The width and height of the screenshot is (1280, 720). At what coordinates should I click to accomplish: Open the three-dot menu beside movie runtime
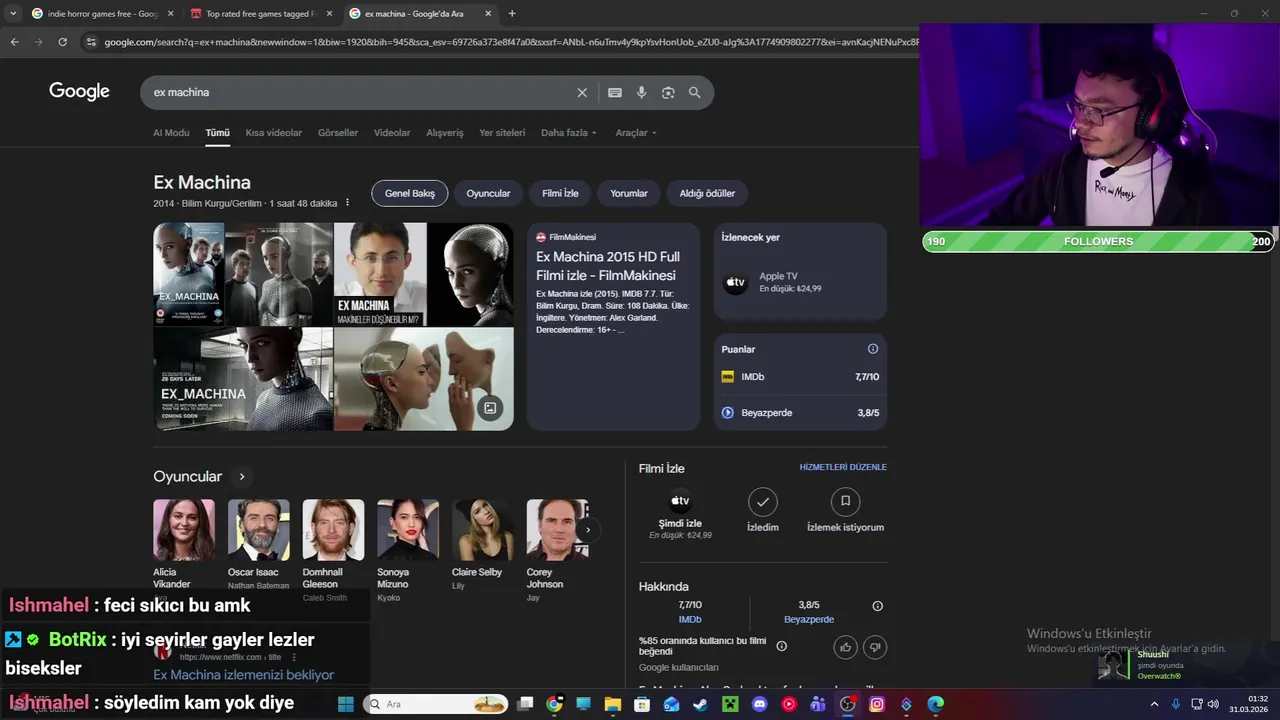(348, 203)
